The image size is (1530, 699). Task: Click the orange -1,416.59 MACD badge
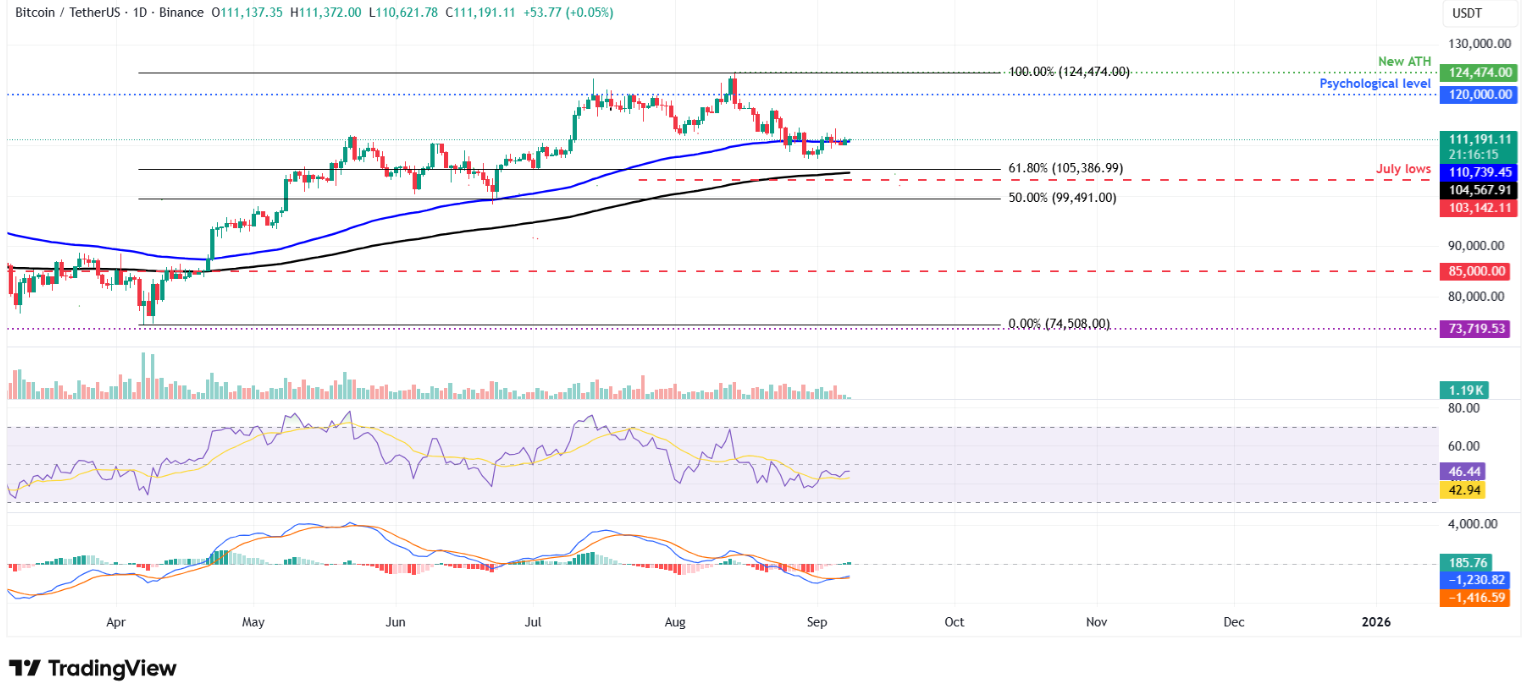pyautogui.click(x=1477, y=597)
